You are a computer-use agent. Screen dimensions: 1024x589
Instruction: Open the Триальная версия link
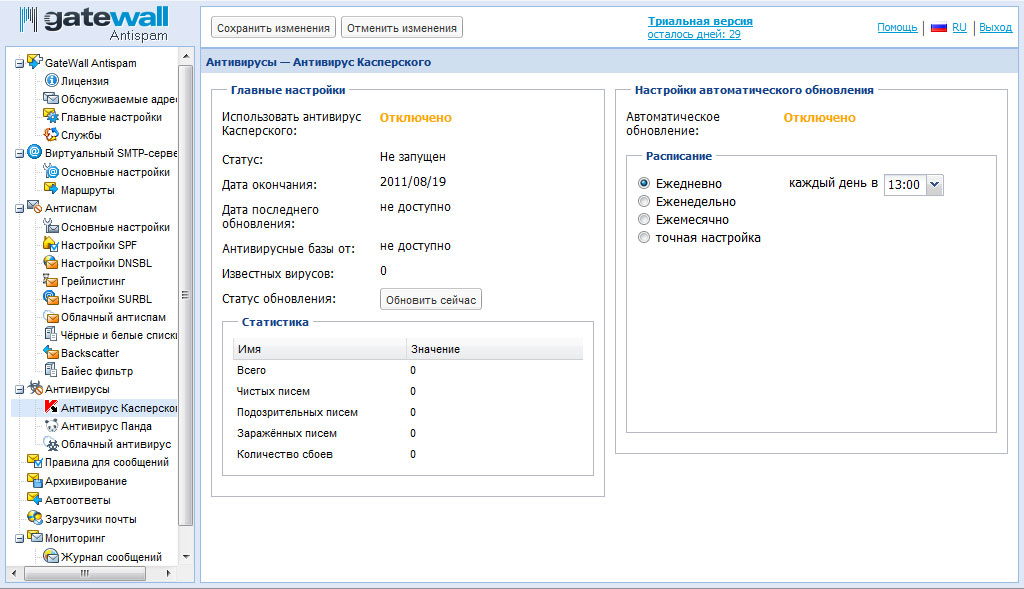pos(699,21)
